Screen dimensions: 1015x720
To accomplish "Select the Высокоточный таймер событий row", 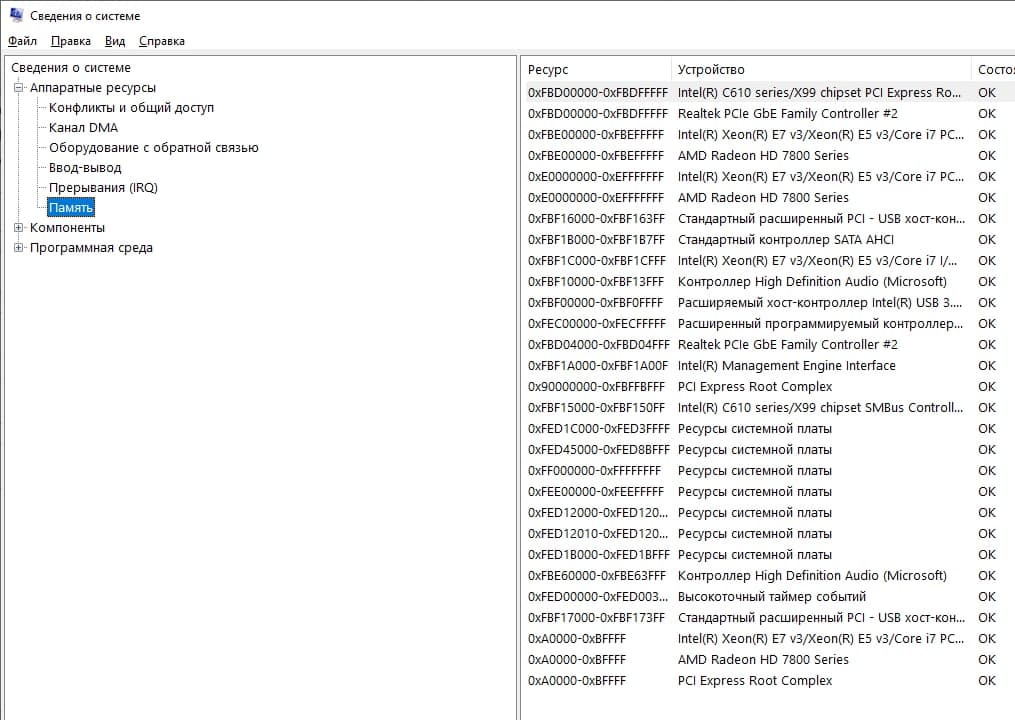I will pyautogui.click(x=771, y=597).
